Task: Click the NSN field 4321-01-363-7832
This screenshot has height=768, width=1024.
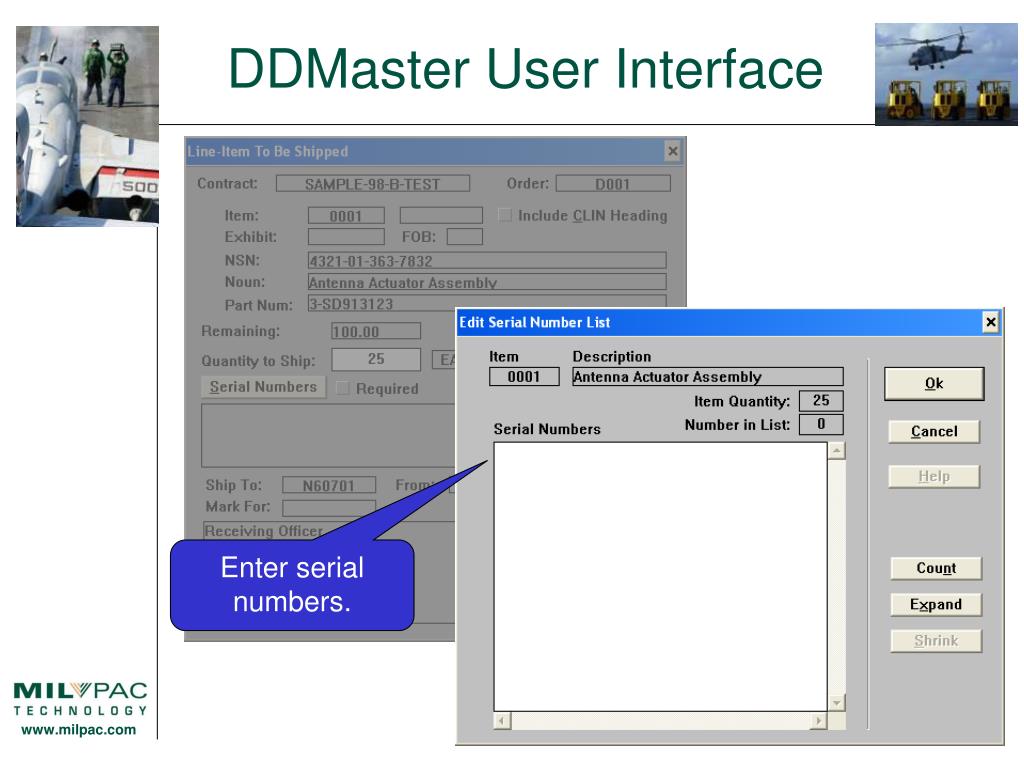Action: [x=487, y=261]
